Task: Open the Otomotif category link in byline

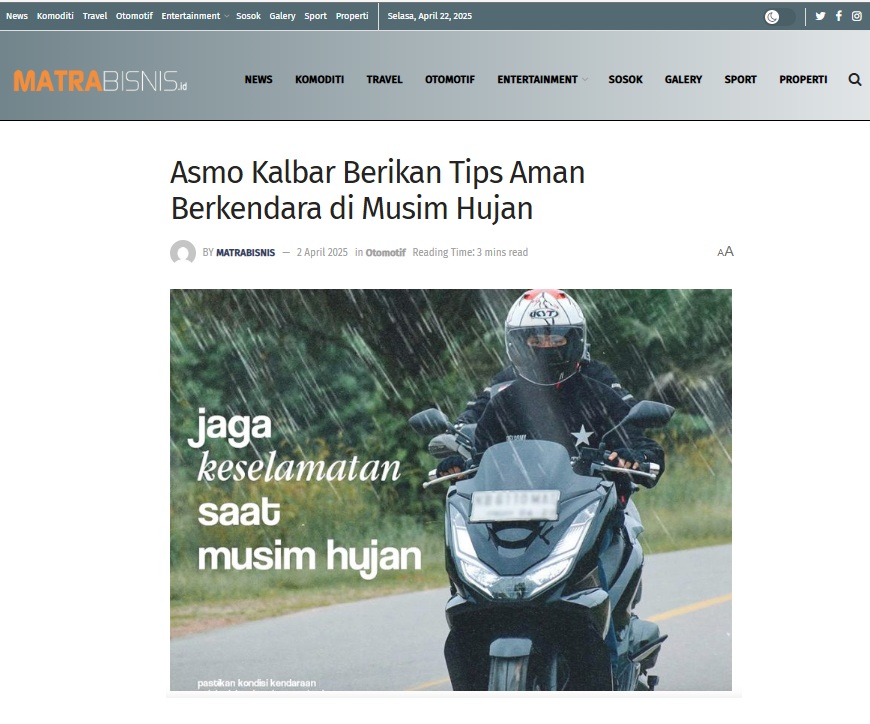Action: pos(386,252)
